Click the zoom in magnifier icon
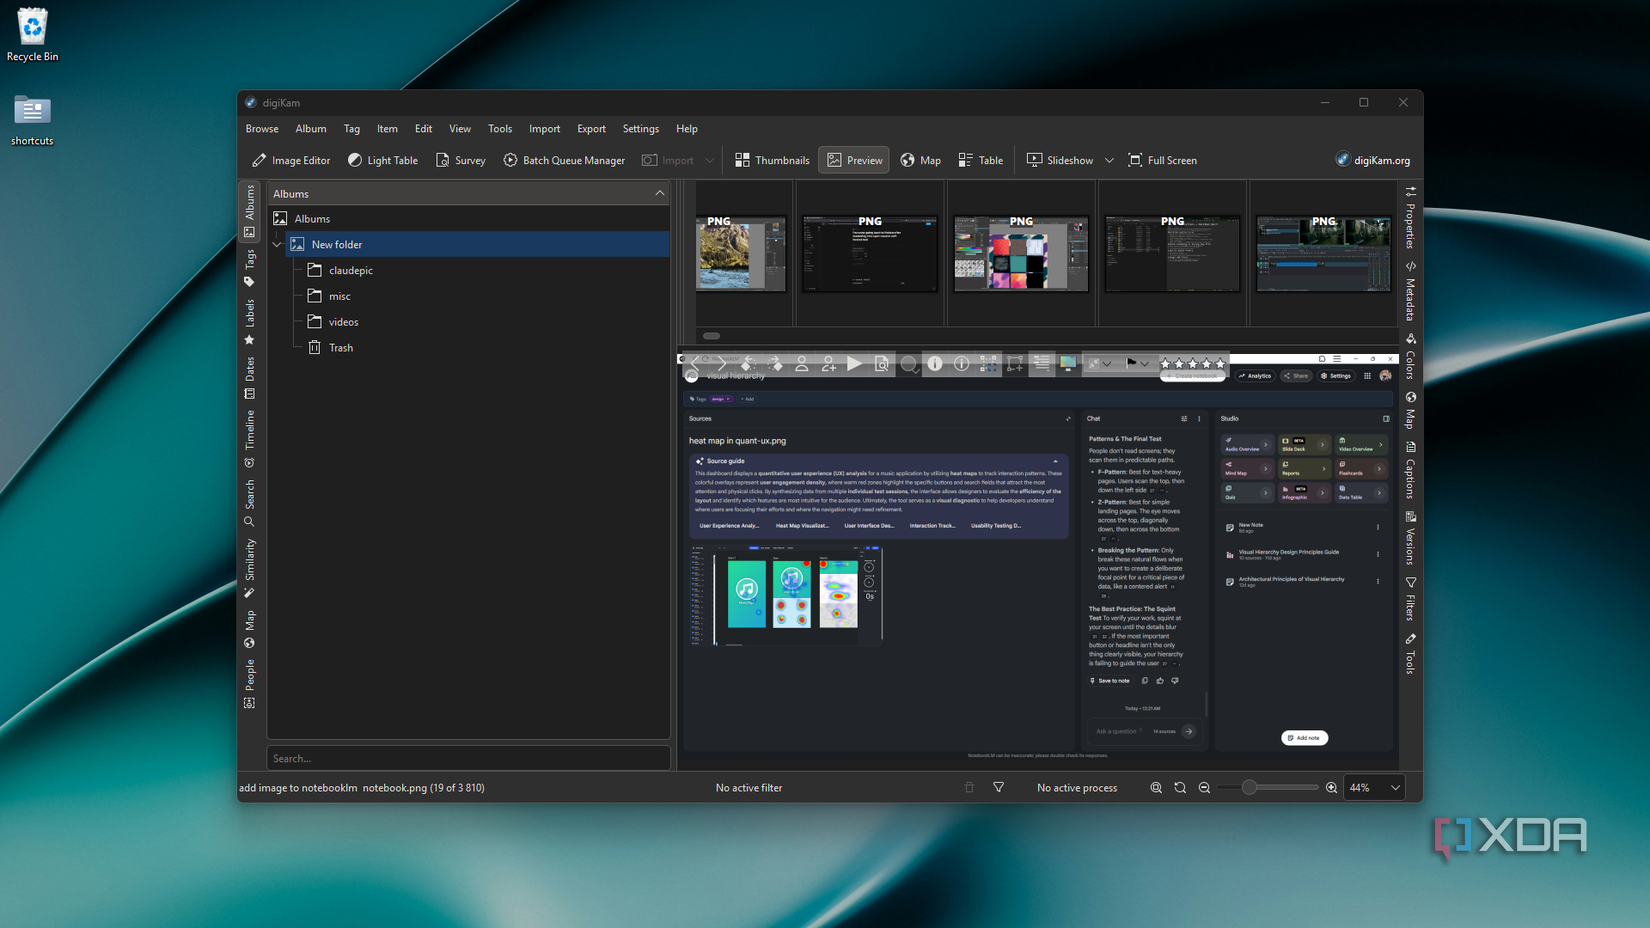The height and width of the screenshot is (928, 1650). tap(1331, 788)
